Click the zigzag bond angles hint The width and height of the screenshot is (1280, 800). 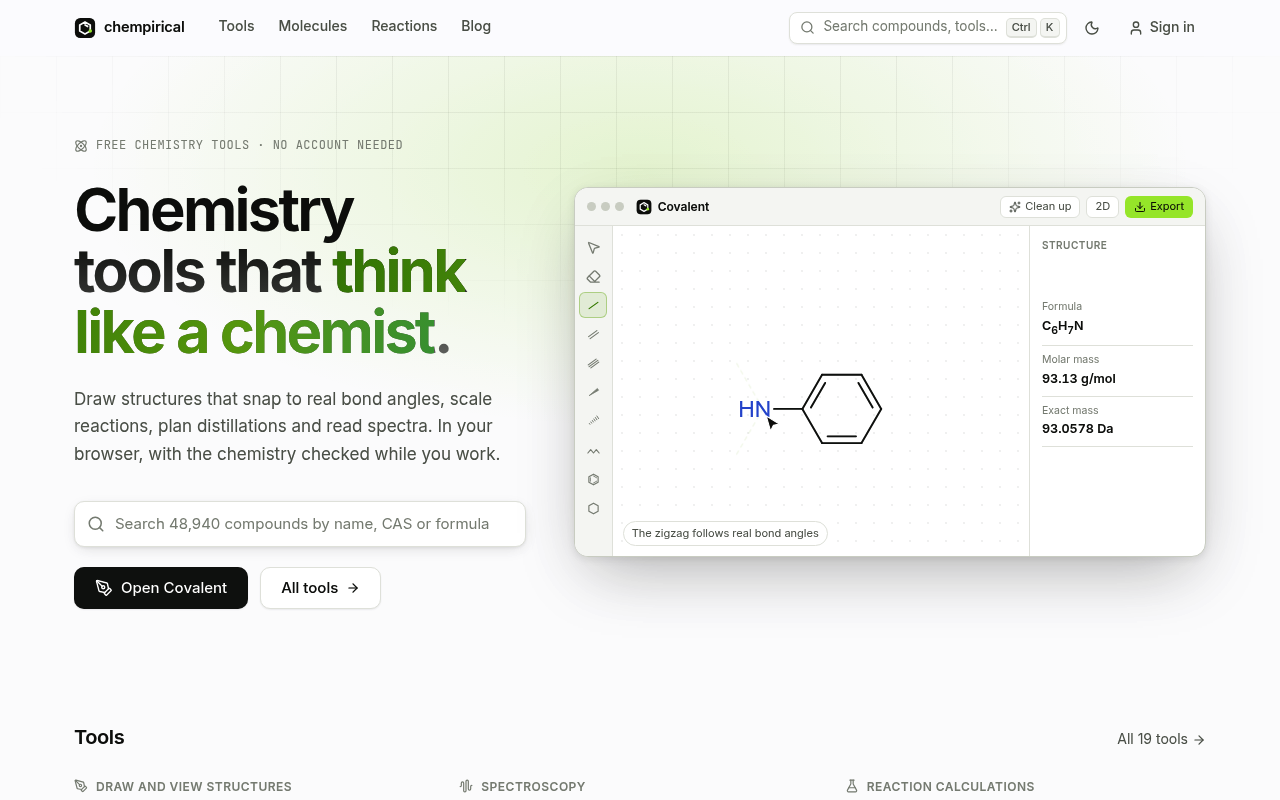[725, 533]
